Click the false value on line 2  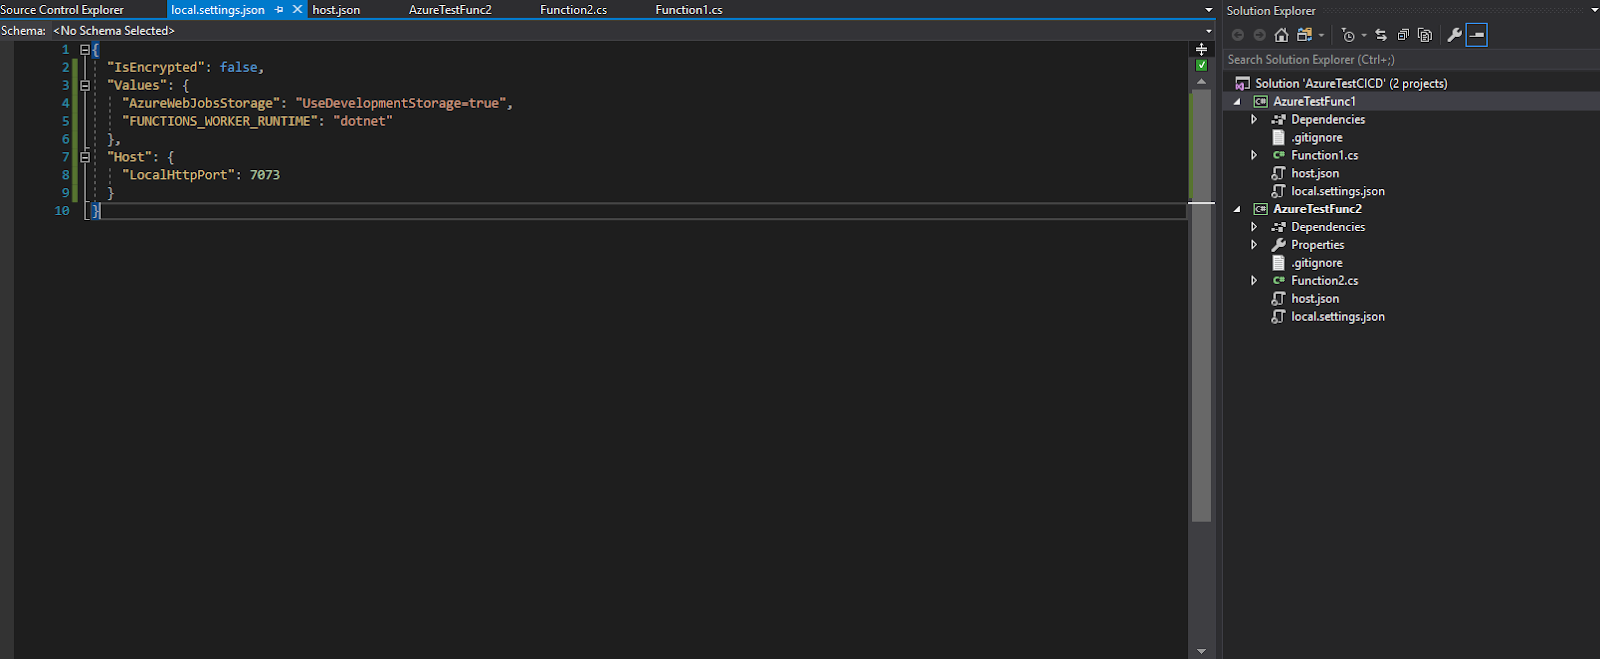click(x=239, y=67)
